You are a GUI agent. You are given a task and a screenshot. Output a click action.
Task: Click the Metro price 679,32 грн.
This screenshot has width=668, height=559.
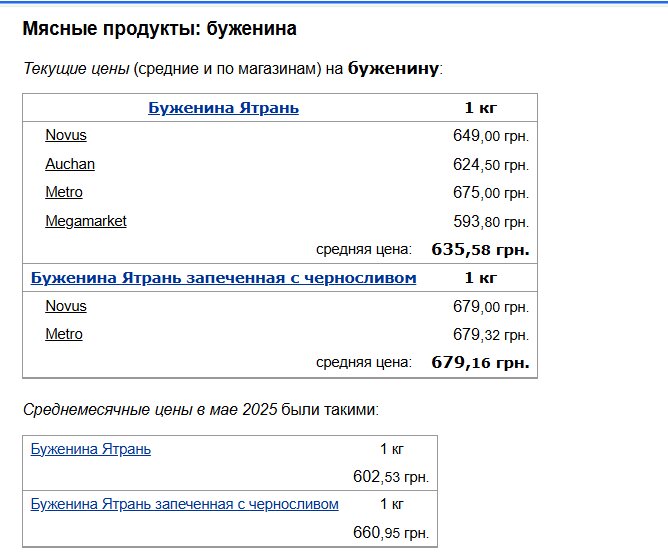(491, 335)
